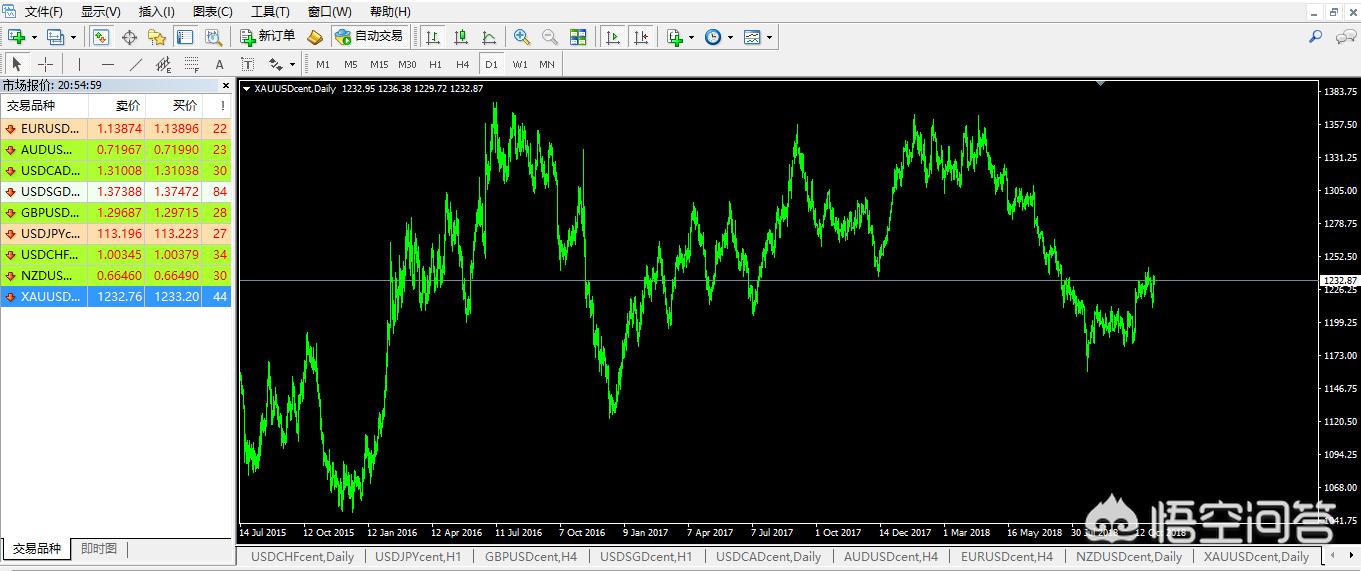Expand the New Chart dropdown arrow

tap(34, 38)
